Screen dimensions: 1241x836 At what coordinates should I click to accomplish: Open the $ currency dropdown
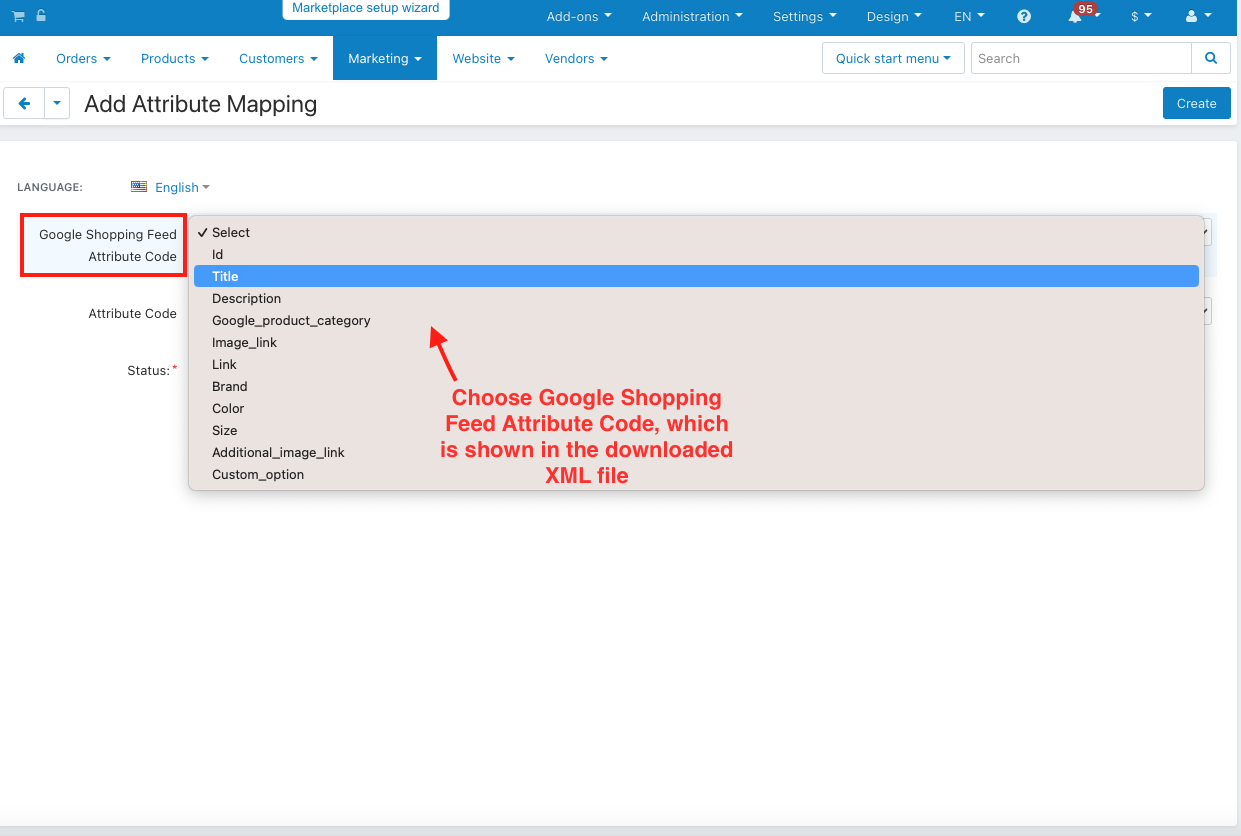(1141, 16)
